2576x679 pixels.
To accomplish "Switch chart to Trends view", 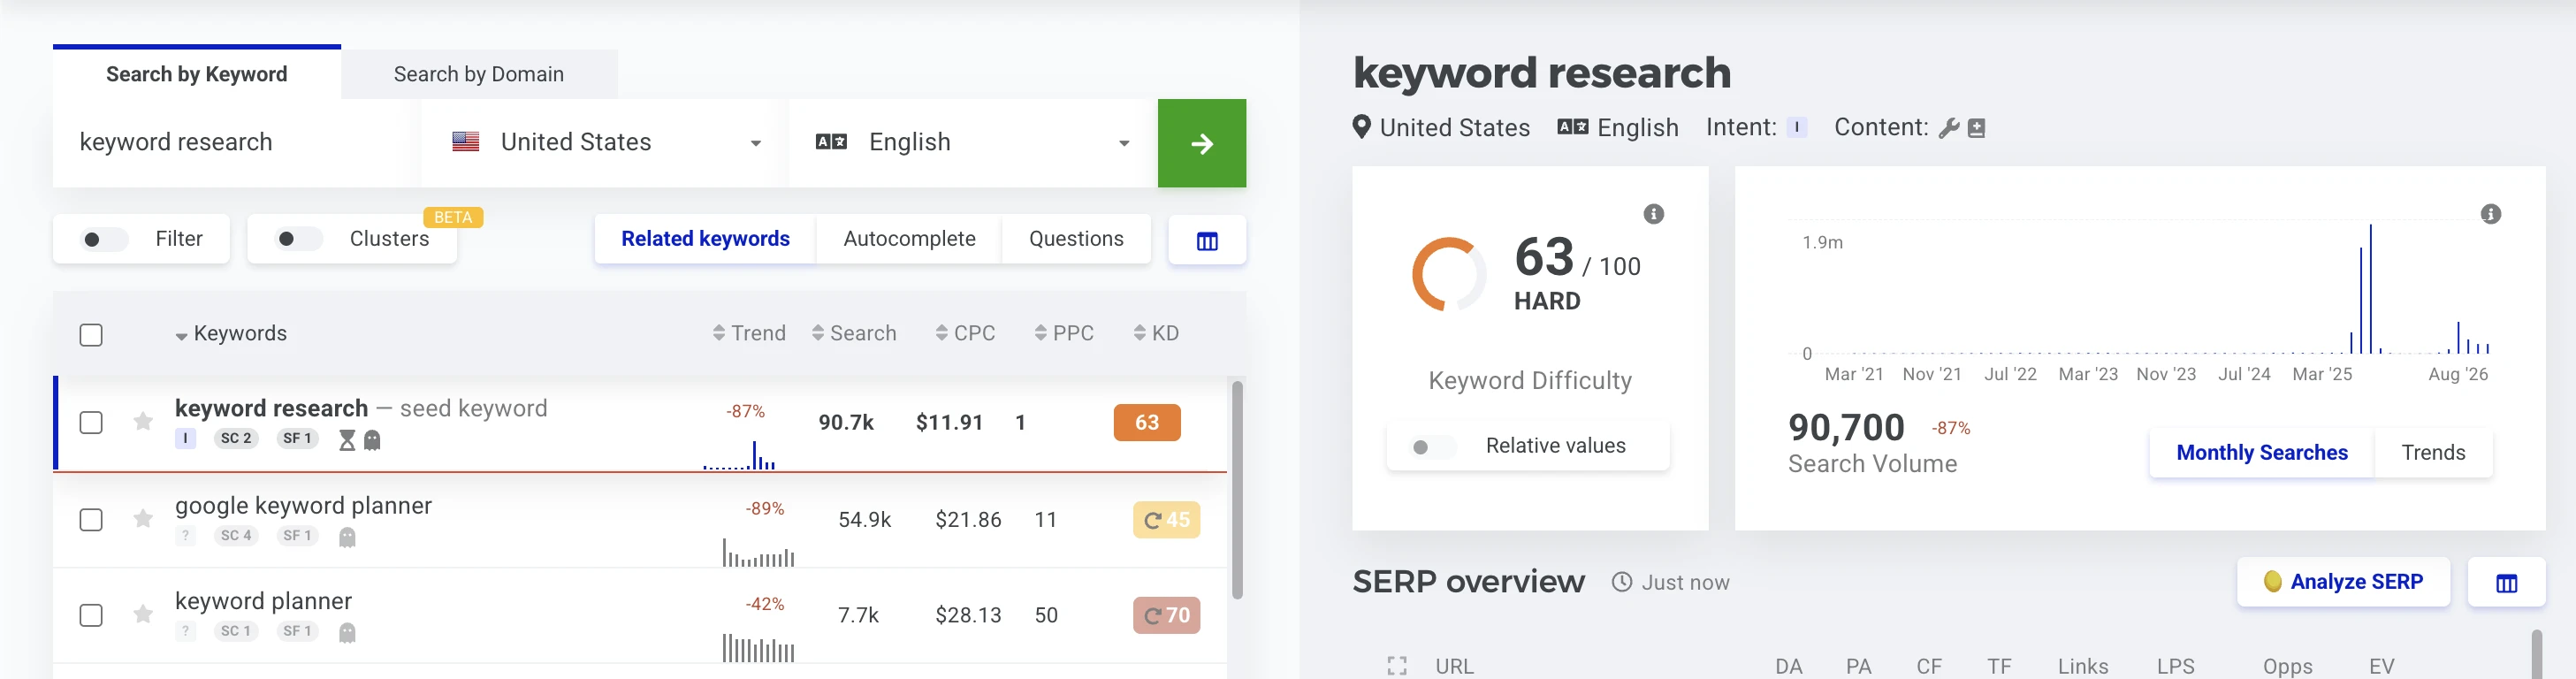I will tap(2433, 453).
